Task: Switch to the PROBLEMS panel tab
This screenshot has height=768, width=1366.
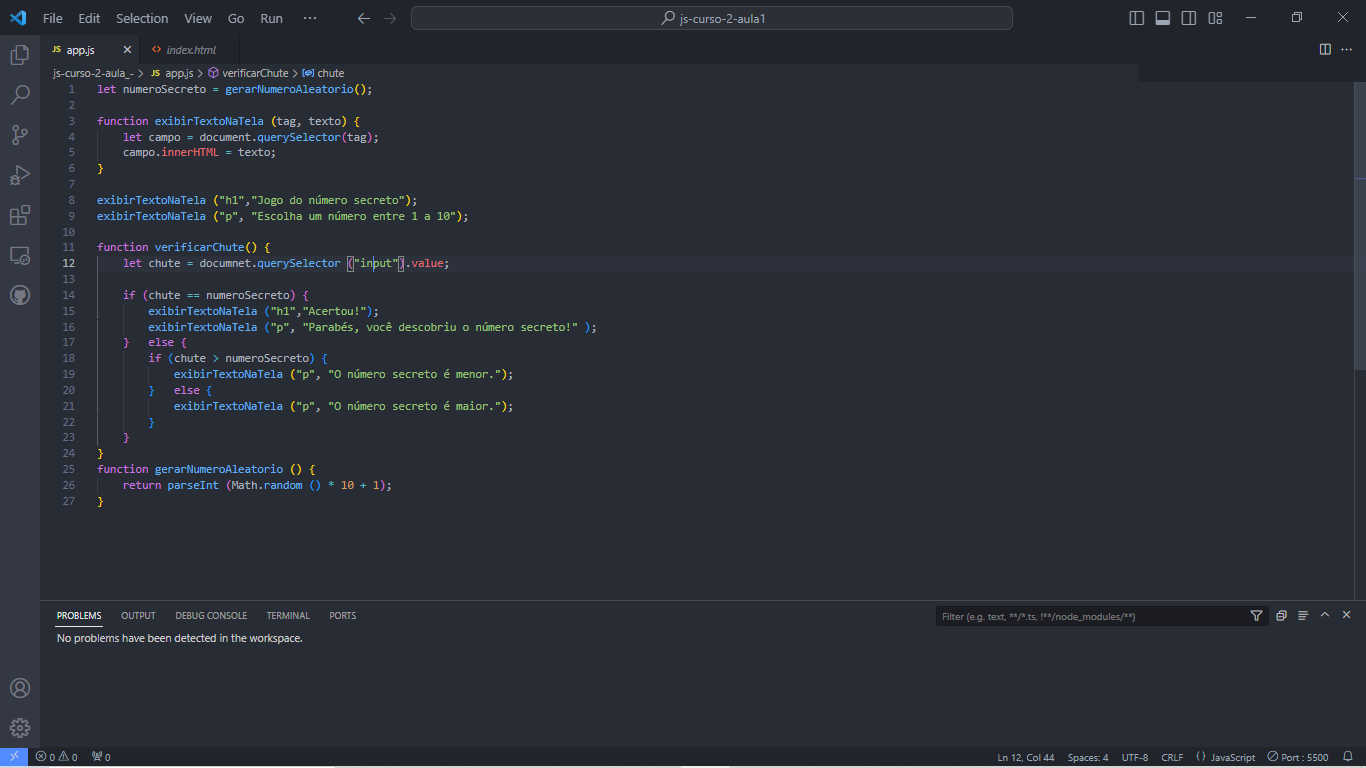Action: pos(79,616)
